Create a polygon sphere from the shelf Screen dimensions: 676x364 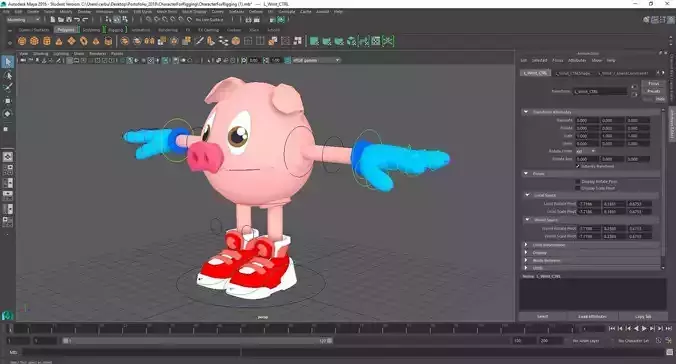[x=22, y=41]
